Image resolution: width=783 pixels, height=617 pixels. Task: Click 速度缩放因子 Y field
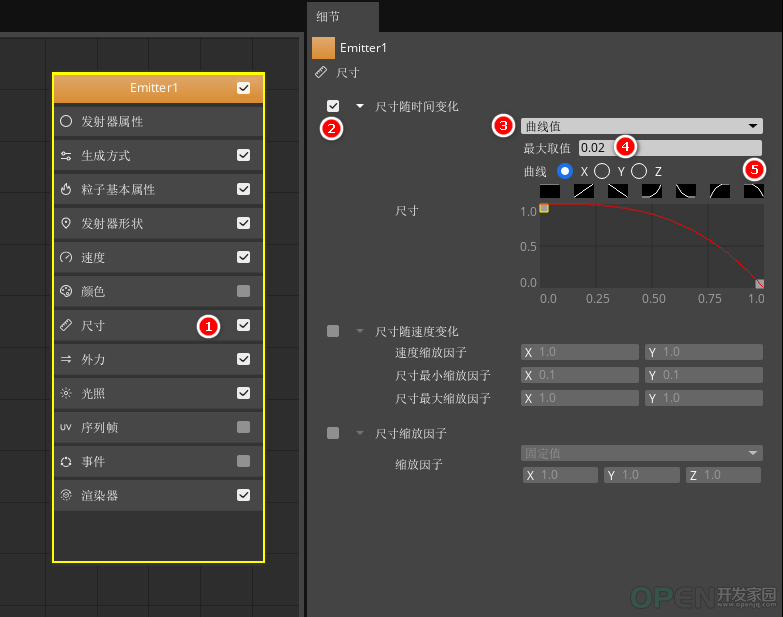704,352
